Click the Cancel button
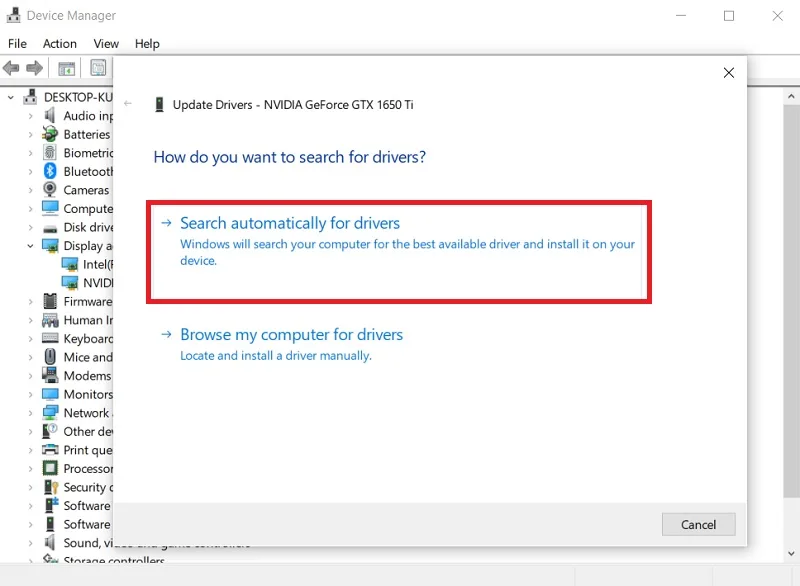Viewport: 800px width, 586px height. (x=698, y=524)
